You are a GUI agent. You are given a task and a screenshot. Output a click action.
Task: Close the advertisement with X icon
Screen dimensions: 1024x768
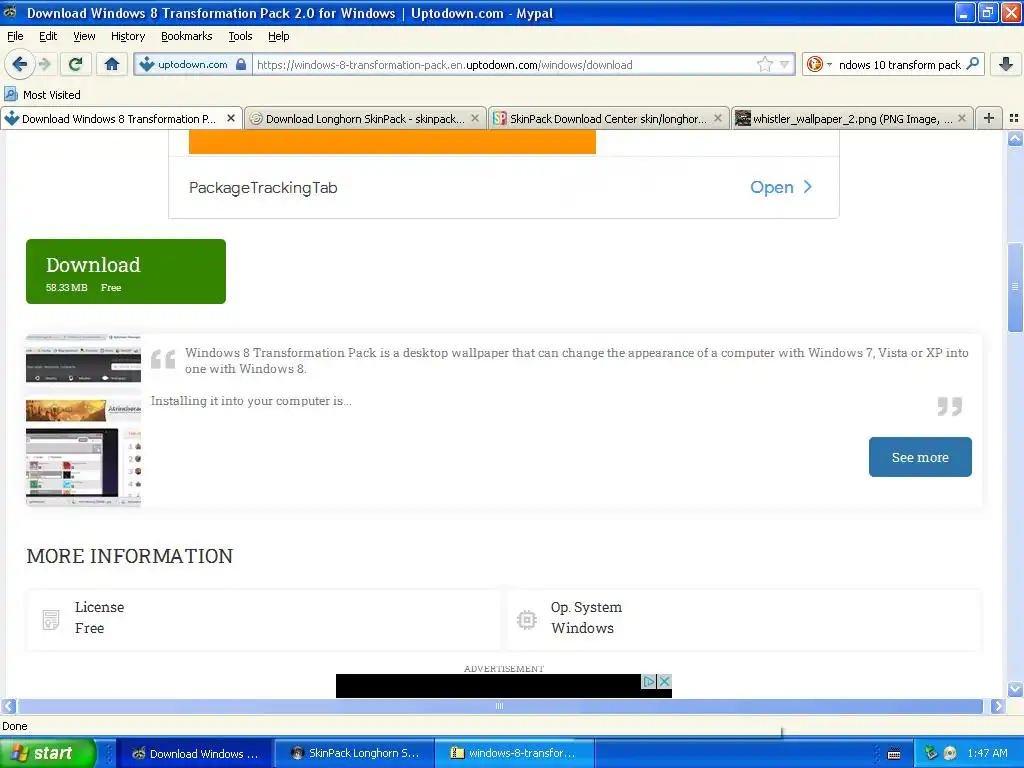[664, 681]
